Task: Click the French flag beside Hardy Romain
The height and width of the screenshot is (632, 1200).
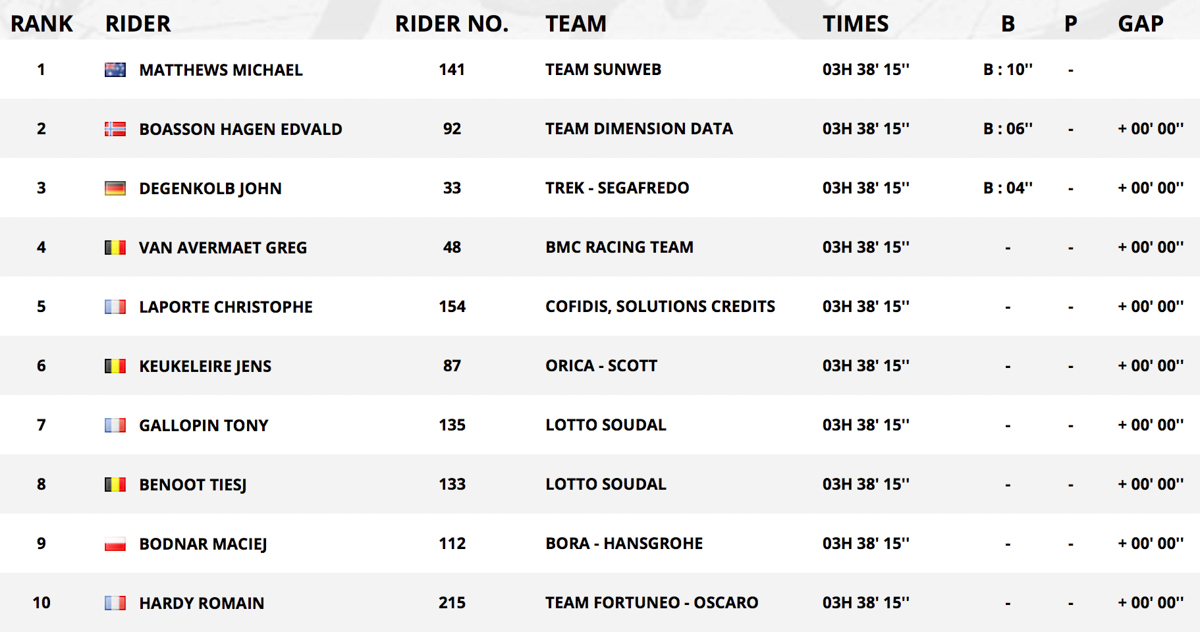Action: pyautogui.click(x=115, y=603)
